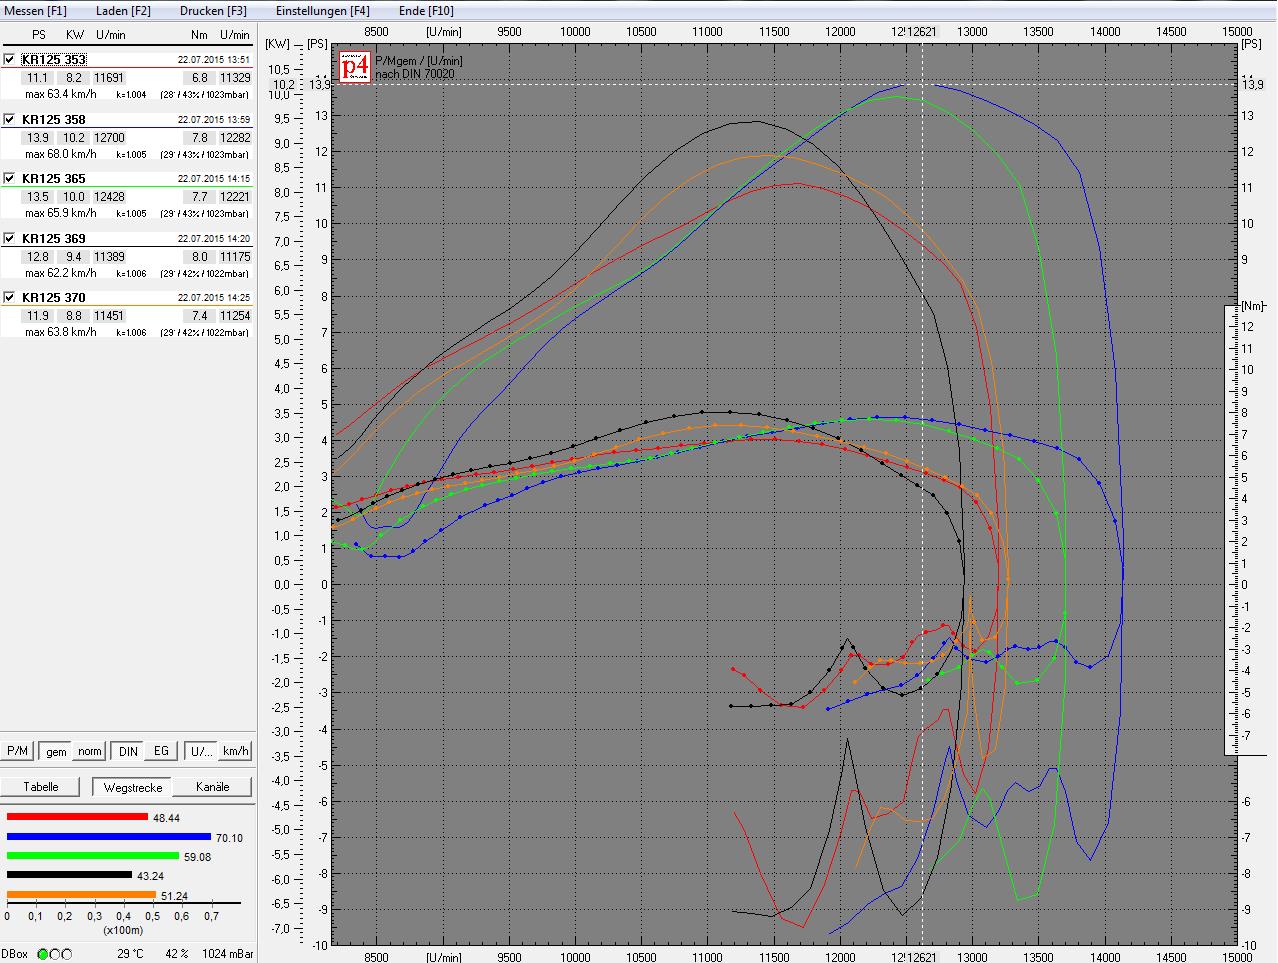Image resolution: width=1278 pixels, height=963 pixels.
Task: Disable the KR125 358 run checkbox
Action: click(x=9, y=119)
